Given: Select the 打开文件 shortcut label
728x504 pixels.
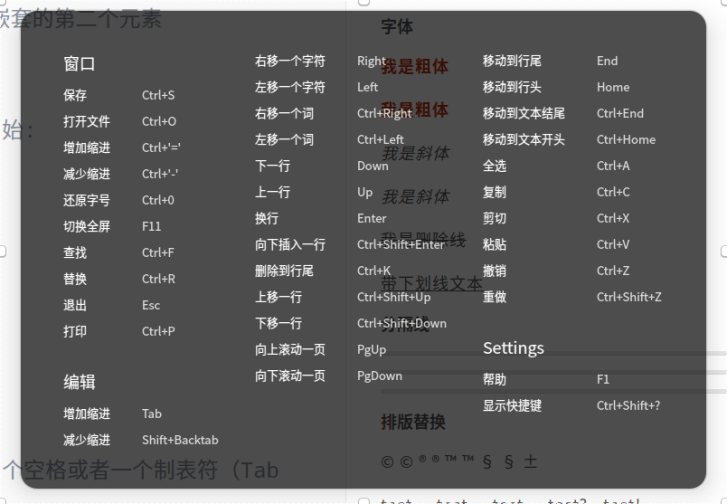Looking at the screenshot, I should coord(87,122).
